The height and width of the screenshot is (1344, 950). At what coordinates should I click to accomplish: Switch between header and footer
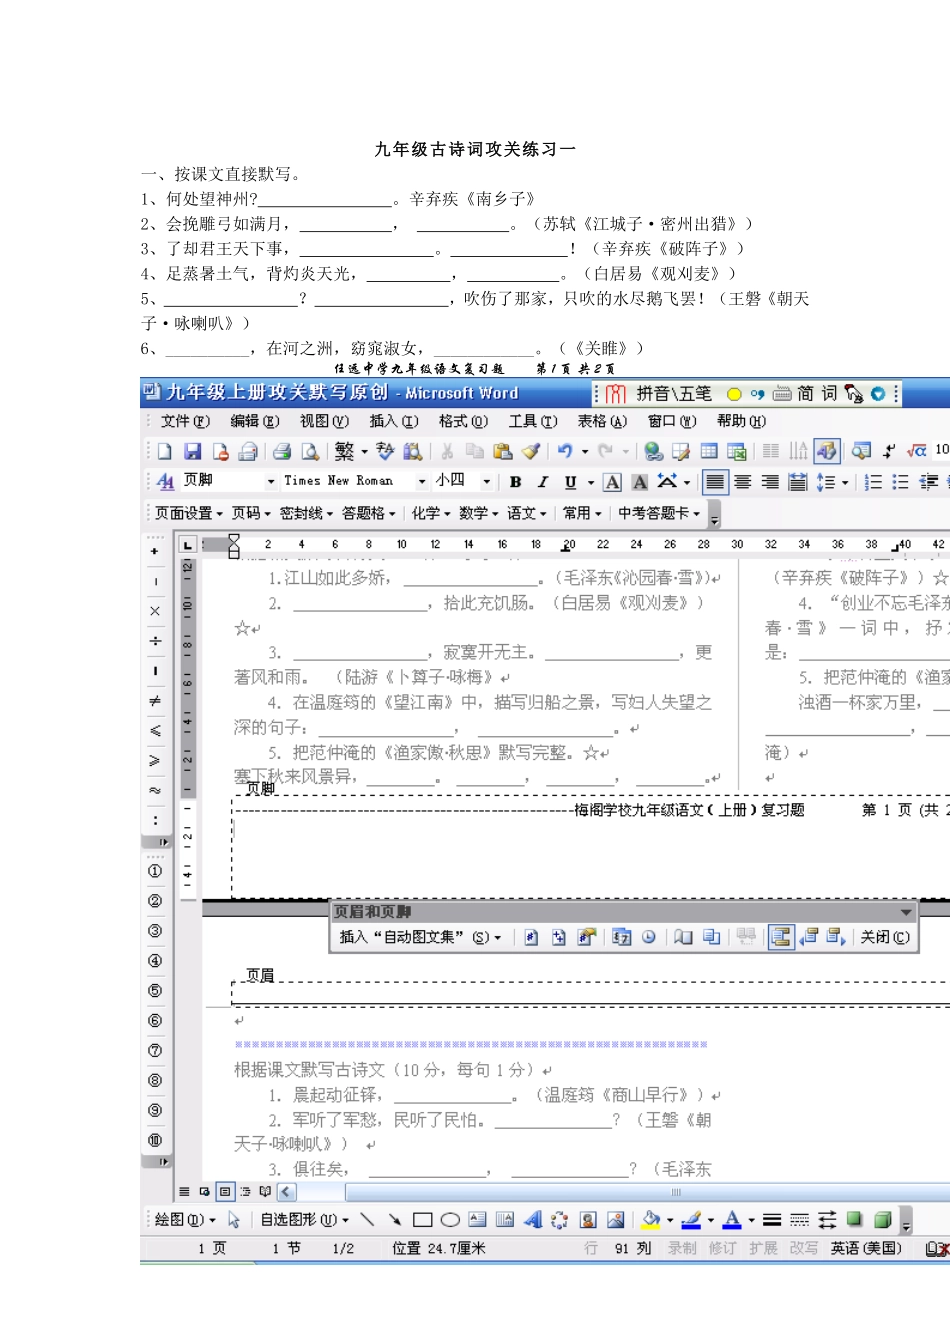pyautogui.click(x=781, y=937)
